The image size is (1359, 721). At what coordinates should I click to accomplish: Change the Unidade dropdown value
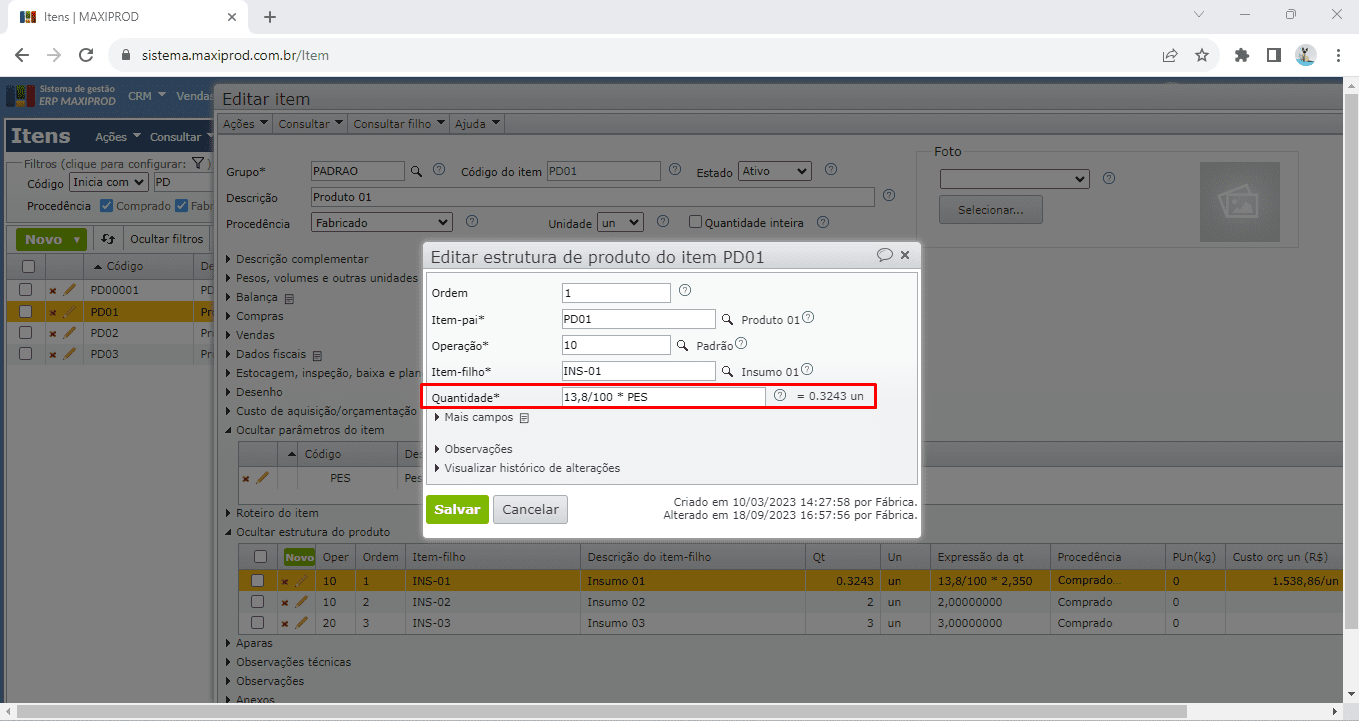tap(620, 222)
